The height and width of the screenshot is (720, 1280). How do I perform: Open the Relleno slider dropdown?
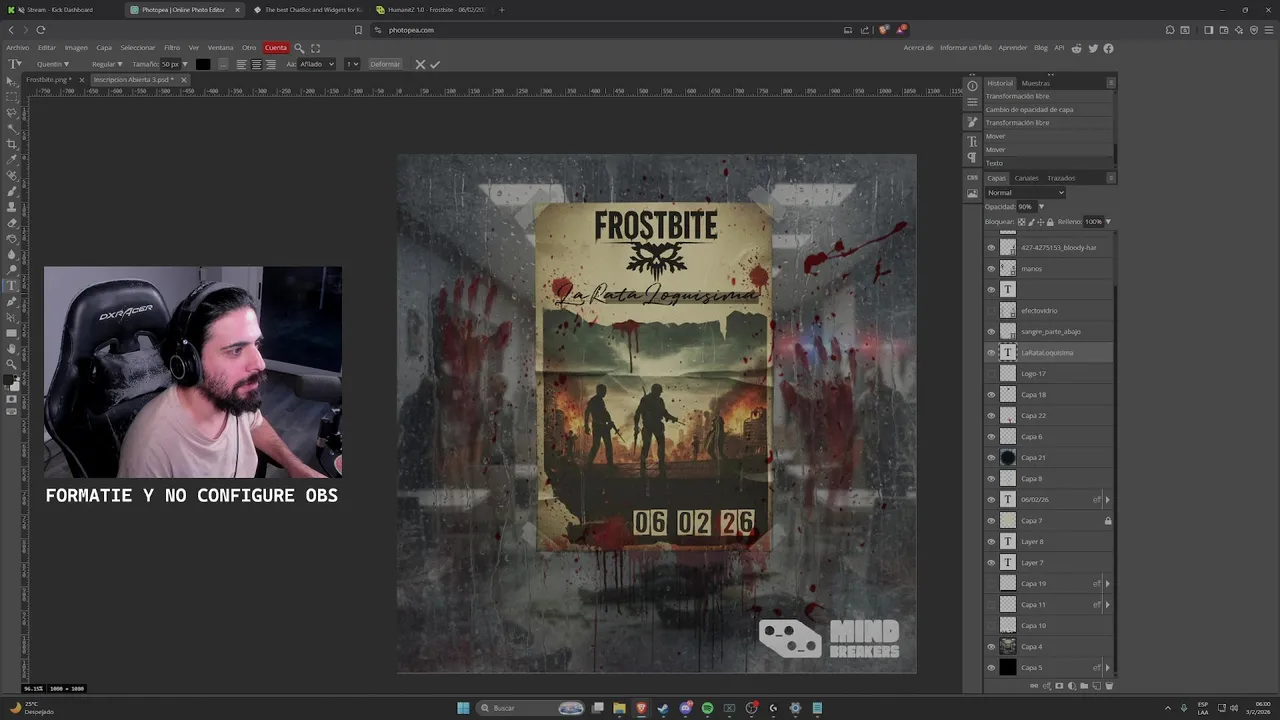(x=1108, y=222)
